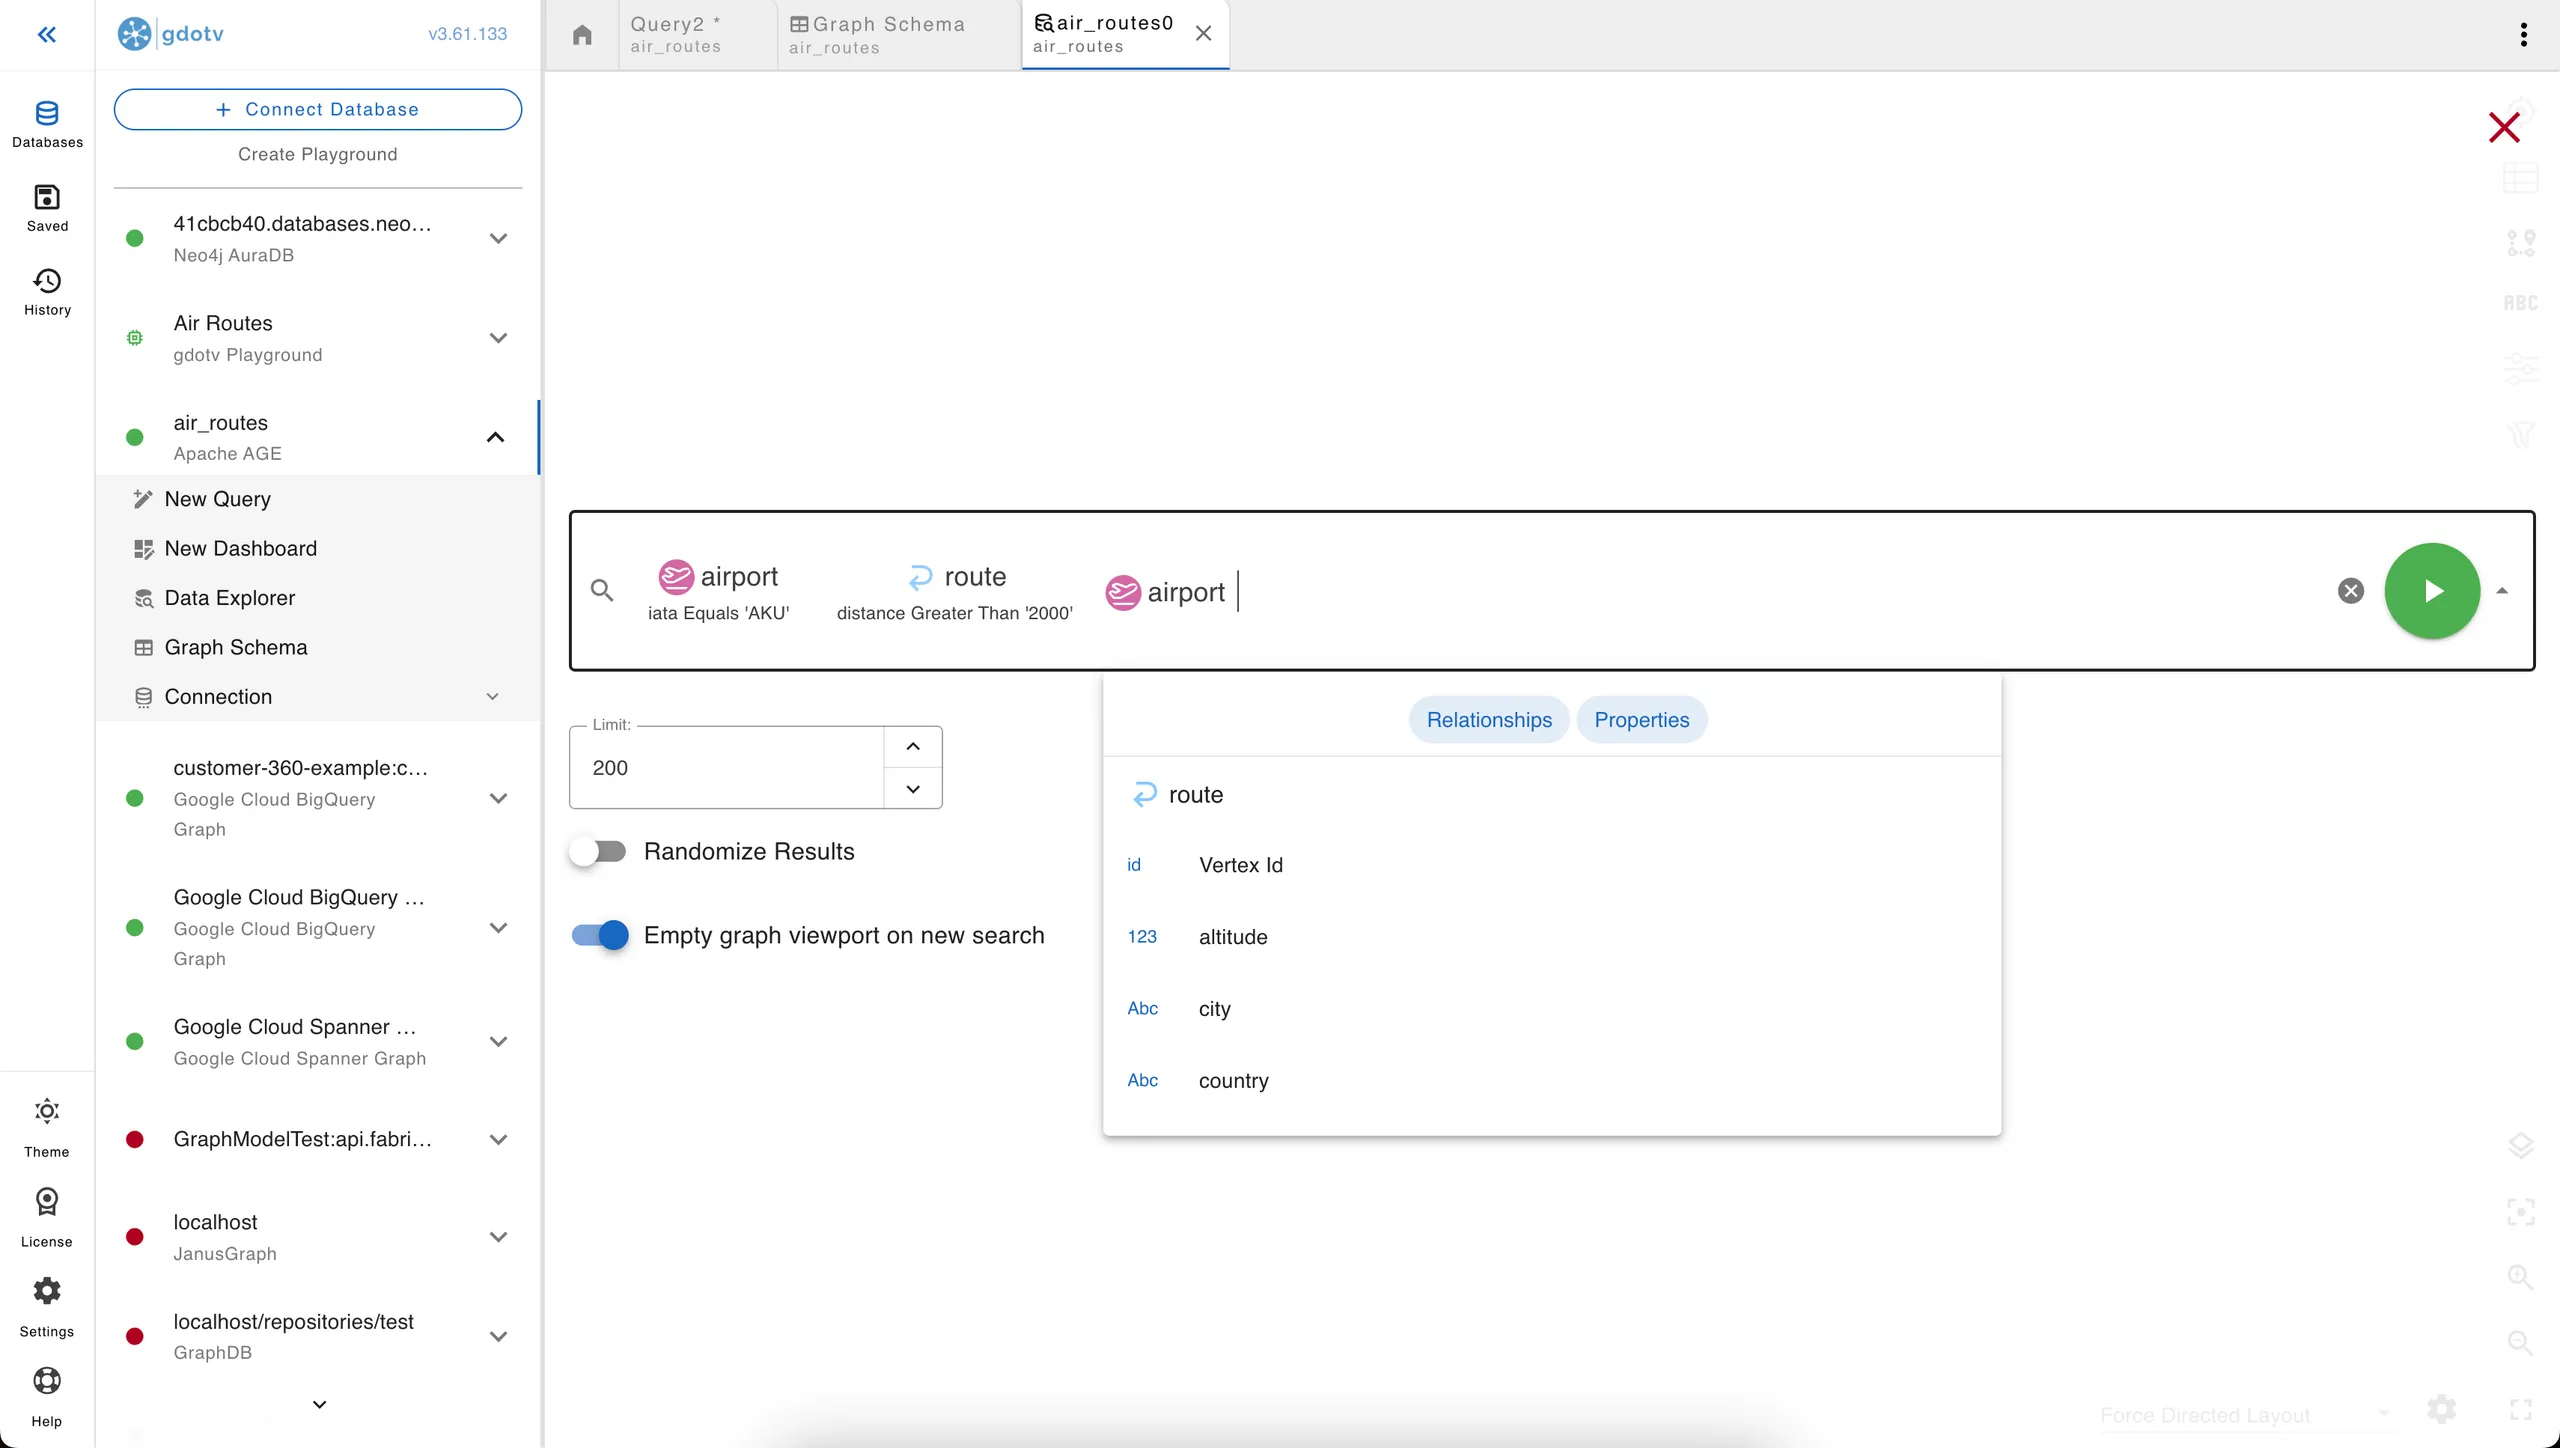
Task: Select New Query menu item
Action: [318, 499]
